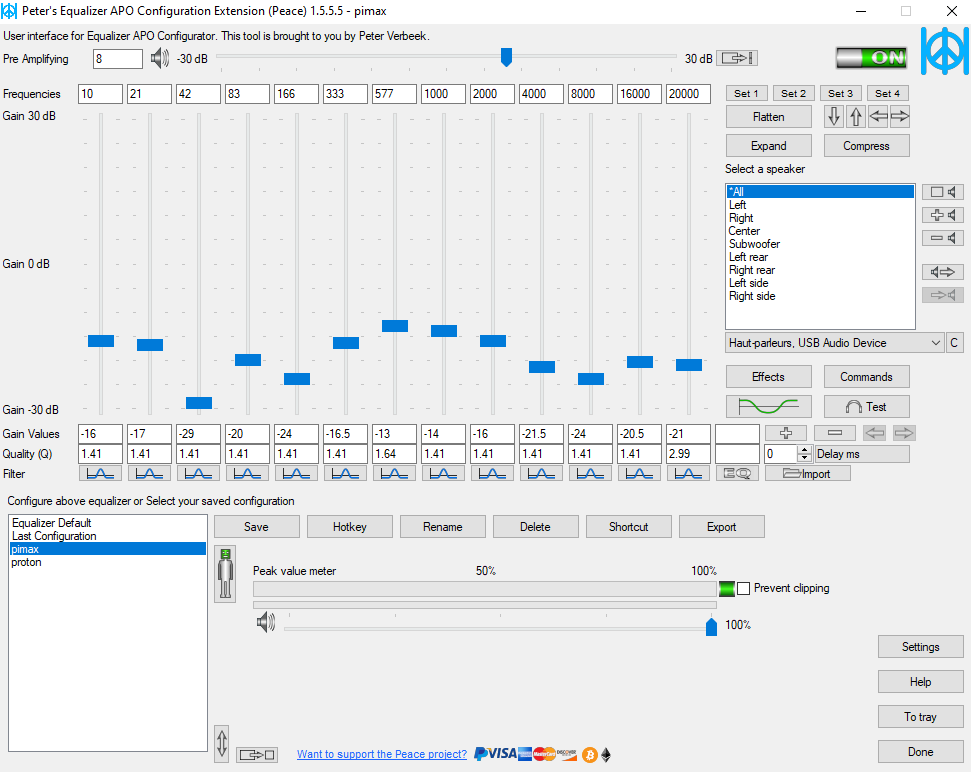Click the Compress button
This screenshot has height=772, width=971.
pos(866,146)
